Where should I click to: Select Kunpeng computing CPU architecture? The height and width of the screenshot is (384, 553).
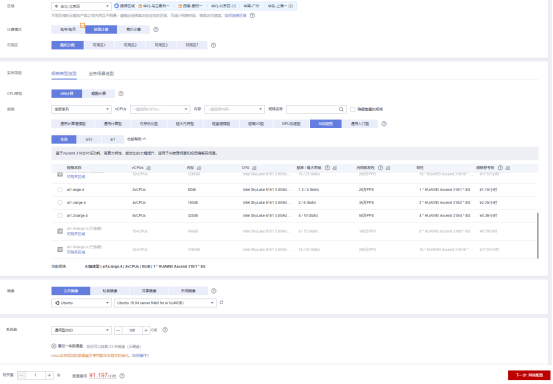99,93
